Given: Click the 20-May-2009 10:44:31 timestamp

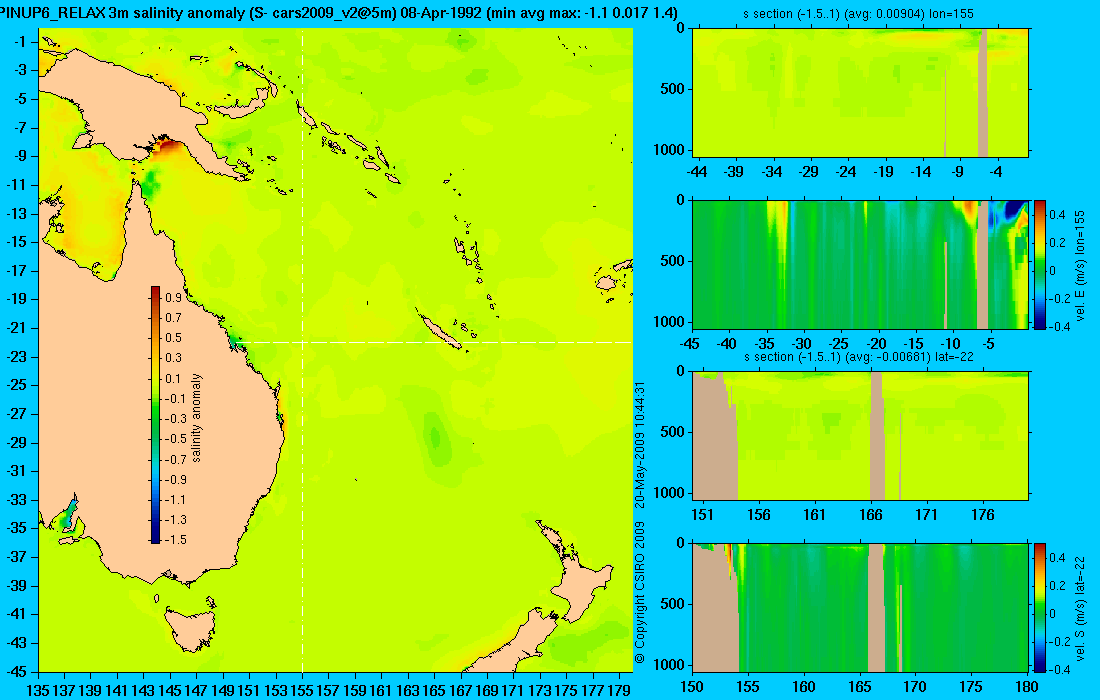Looking at the screenshot, I should coord(639,444).
